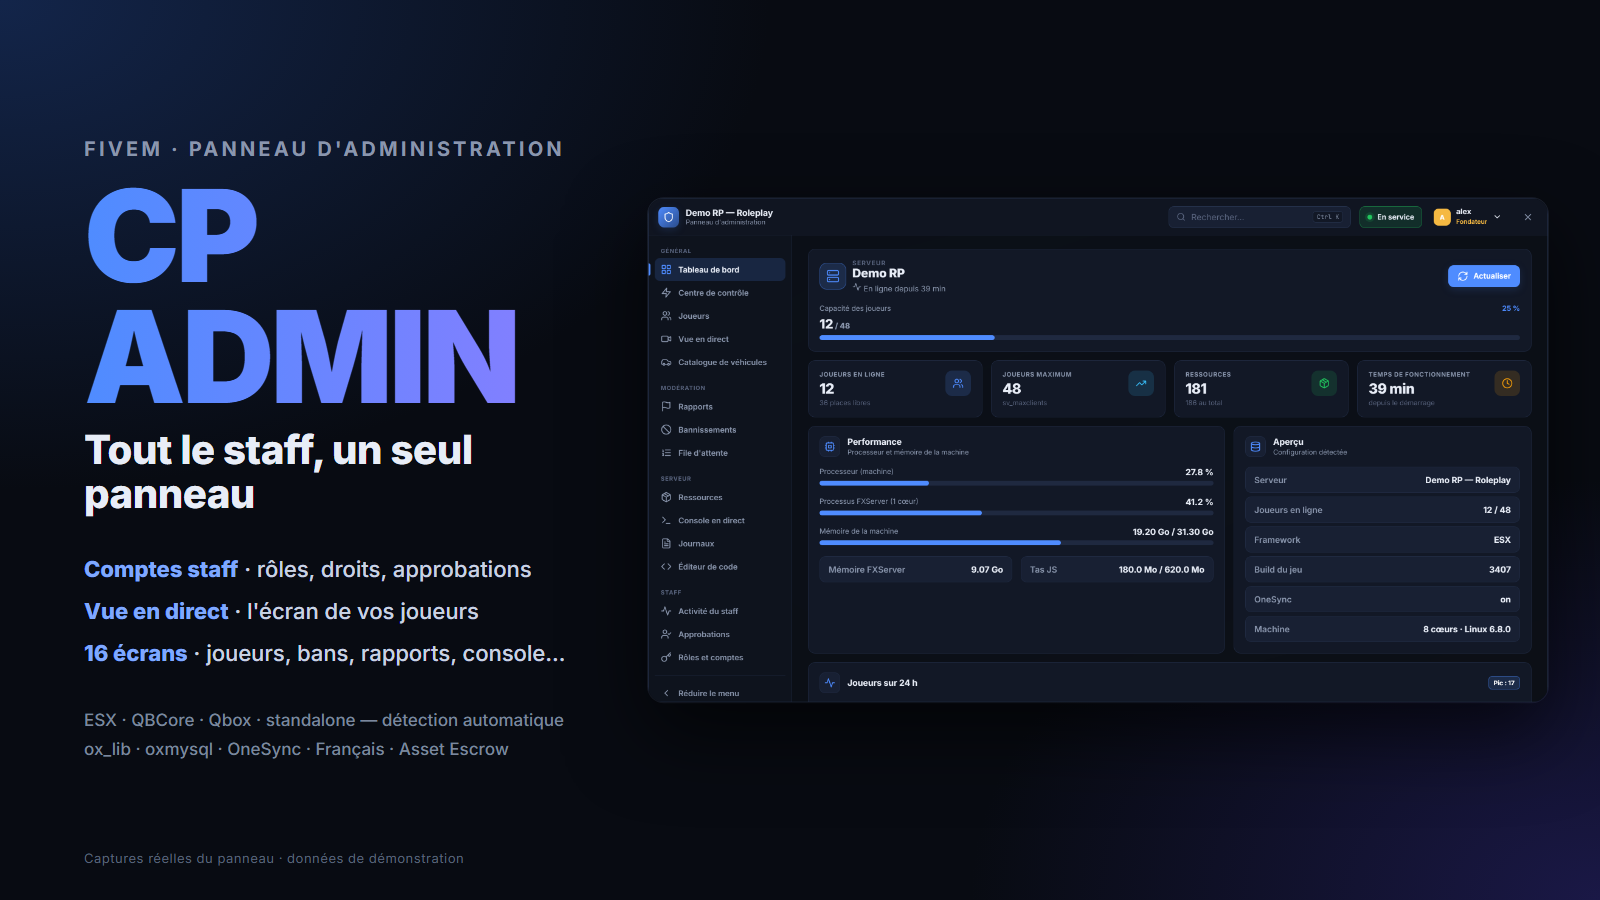The width and height of the screenshot is (1600, 900).
Task: Close the admin panel with the X
Action: pyautogui.click(x=1528, y=217)
